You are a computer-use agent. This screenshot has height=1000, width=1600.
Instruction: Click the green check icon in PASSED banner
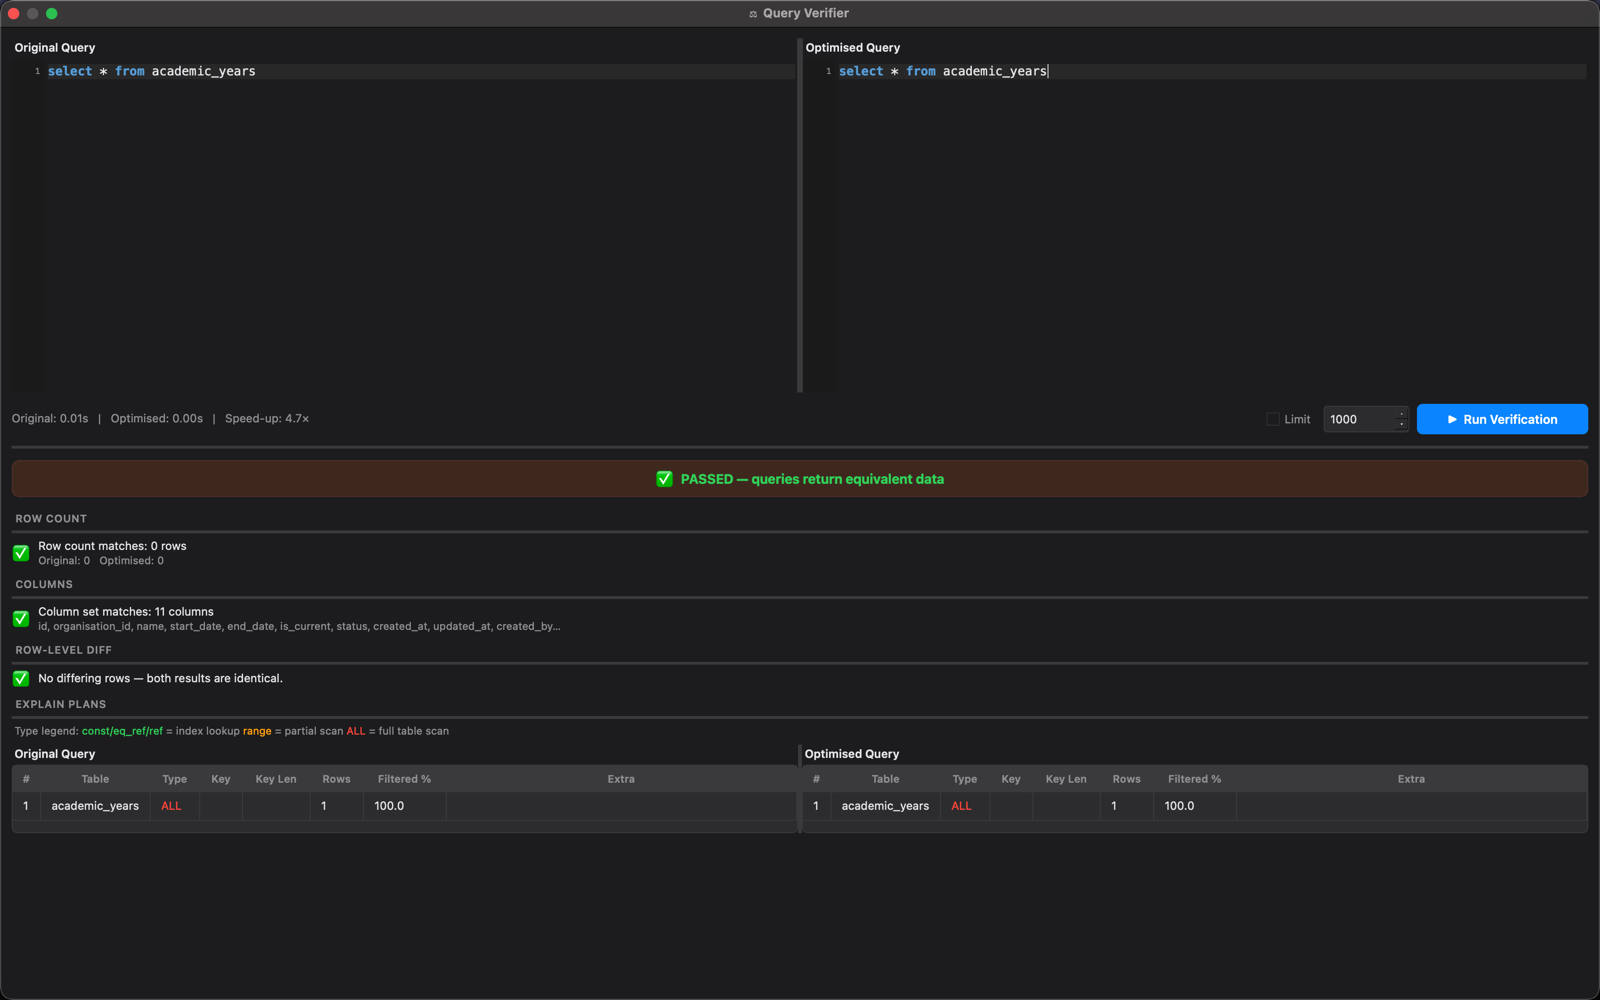click(x=664, y=479)
